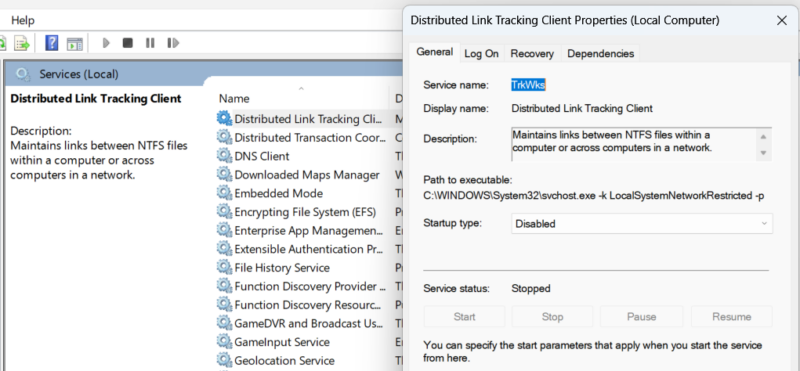The width and height of the screenshot is (800, 371).
Task: Select Enterprise App Management service
Action: tap(309, 230)
